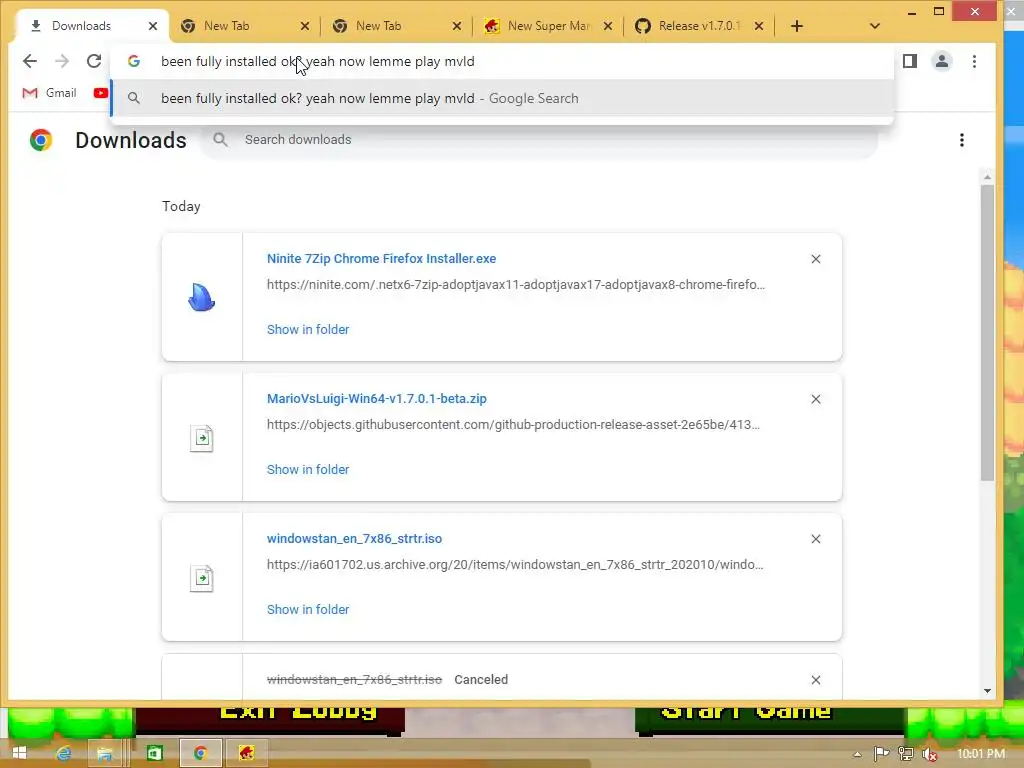Click the network tray icon

pos(905,754)
